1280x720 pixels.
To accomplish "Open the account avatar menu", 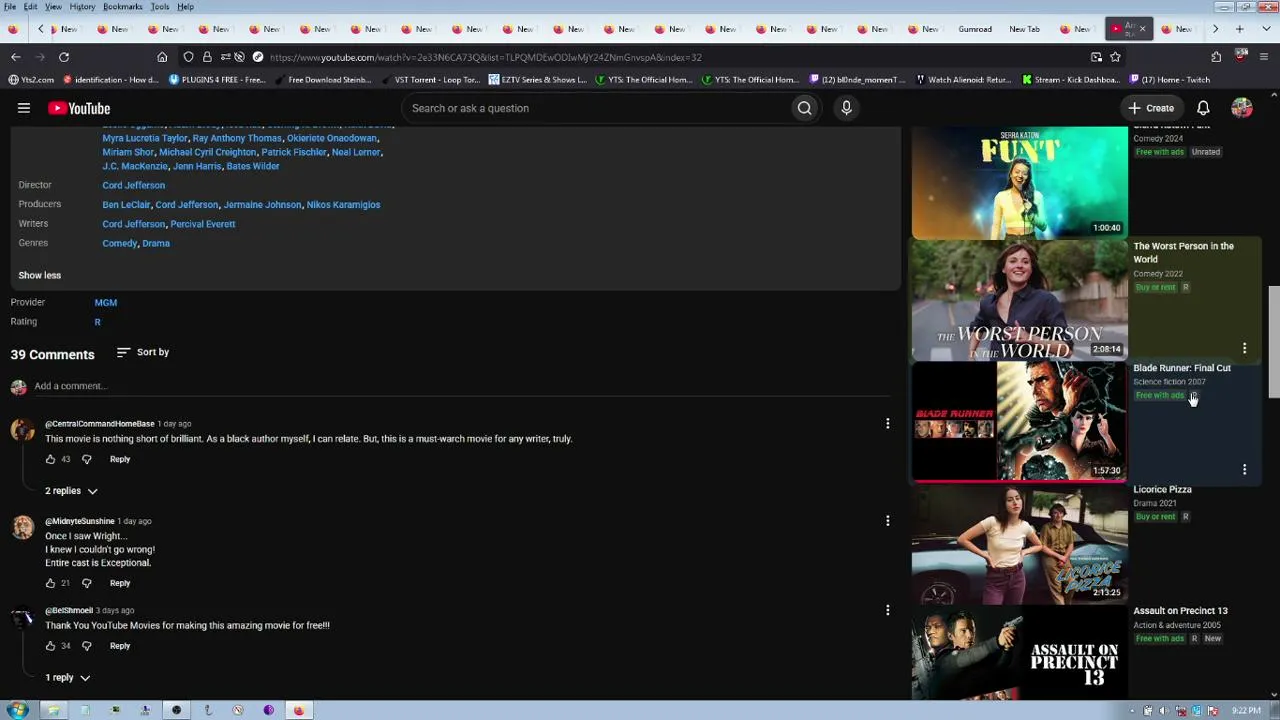I will [1242, 108].
